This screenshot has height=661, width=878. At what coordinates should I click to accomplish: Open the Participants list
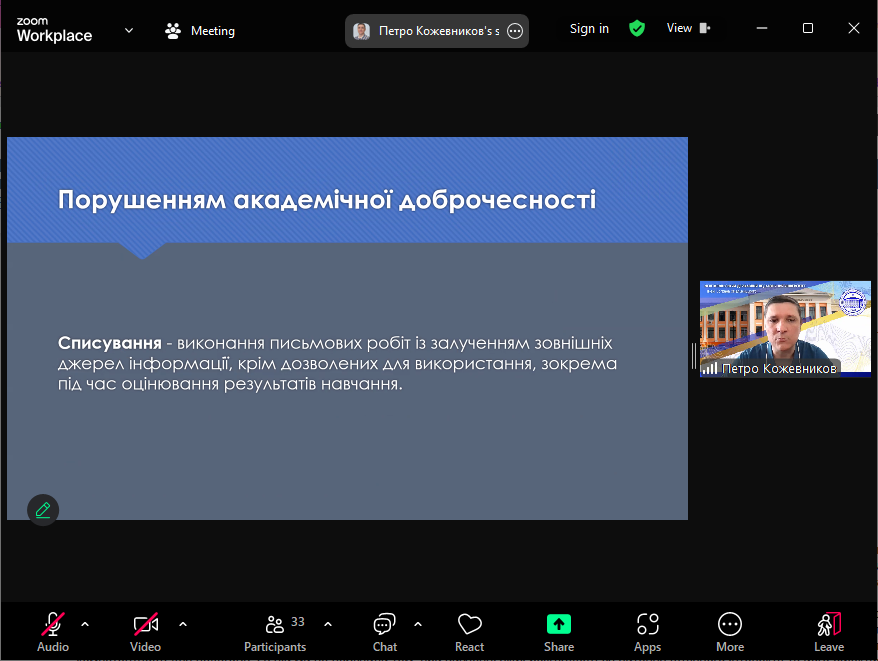(275, 624)
